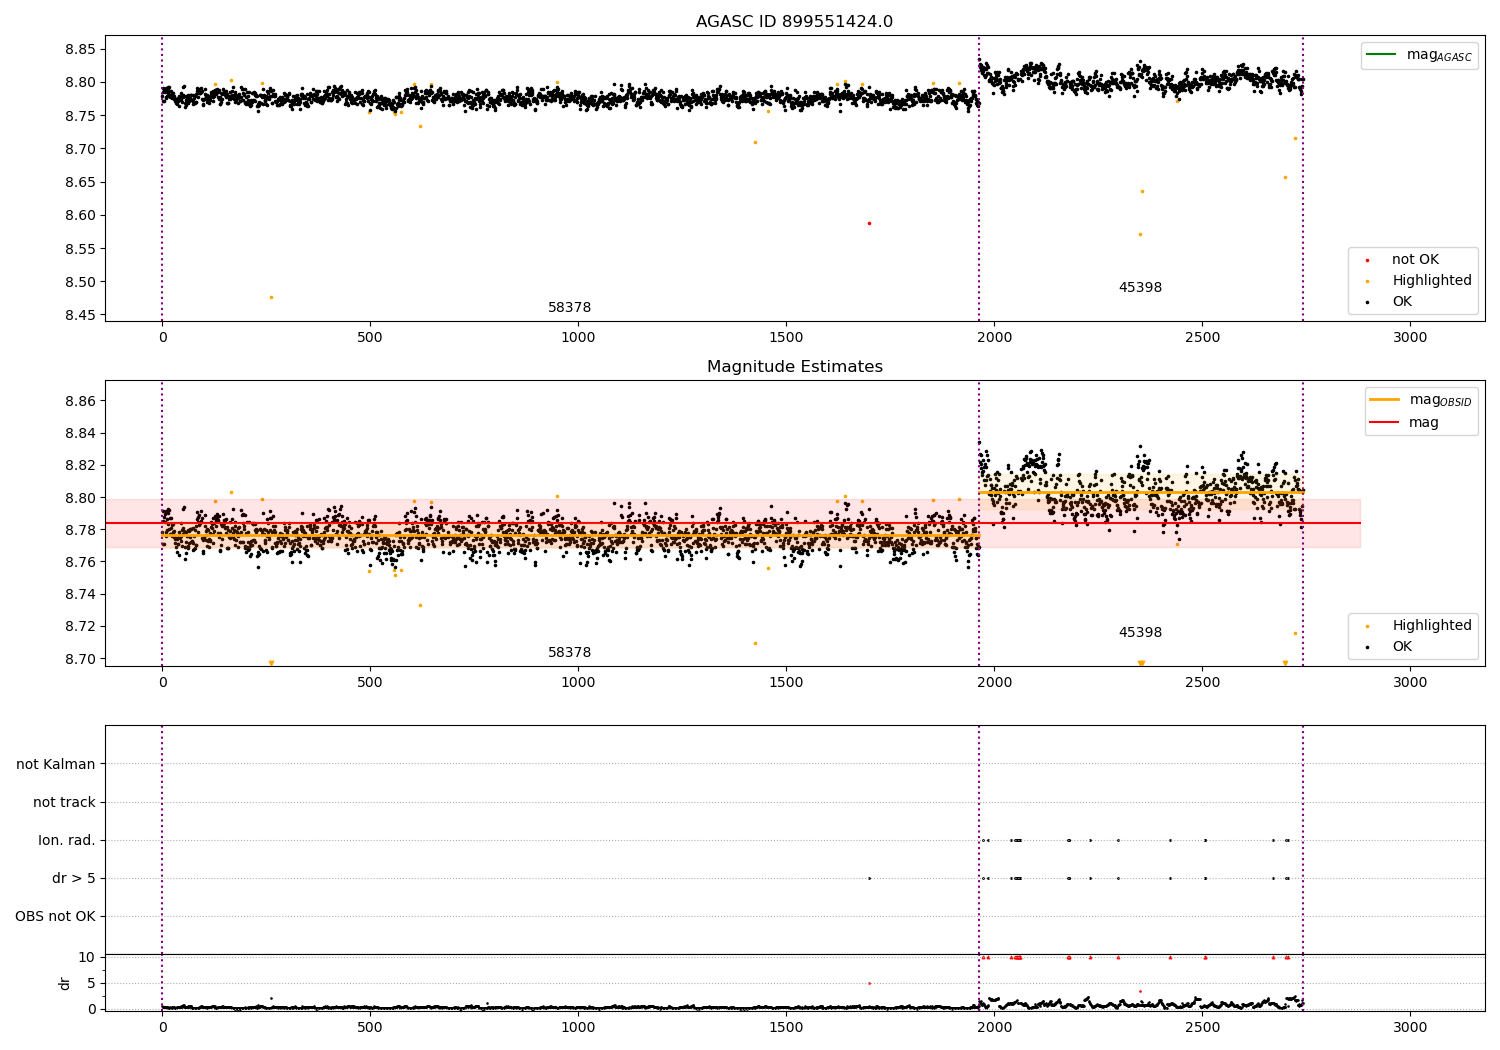Click the green mag AGASC legend line sample
Viewport: 1500px width, 1050px height.
pos(1382,54)
